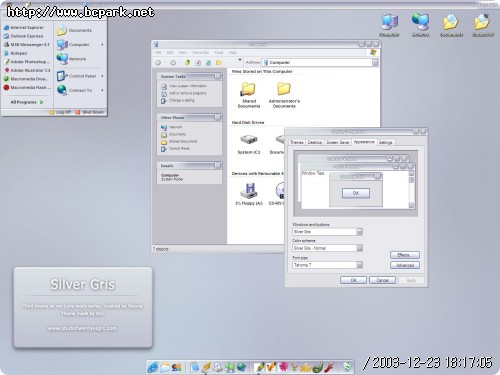Click the Folders toolbar icon in the Computer window
500x375 pixels.
point(219,63)
